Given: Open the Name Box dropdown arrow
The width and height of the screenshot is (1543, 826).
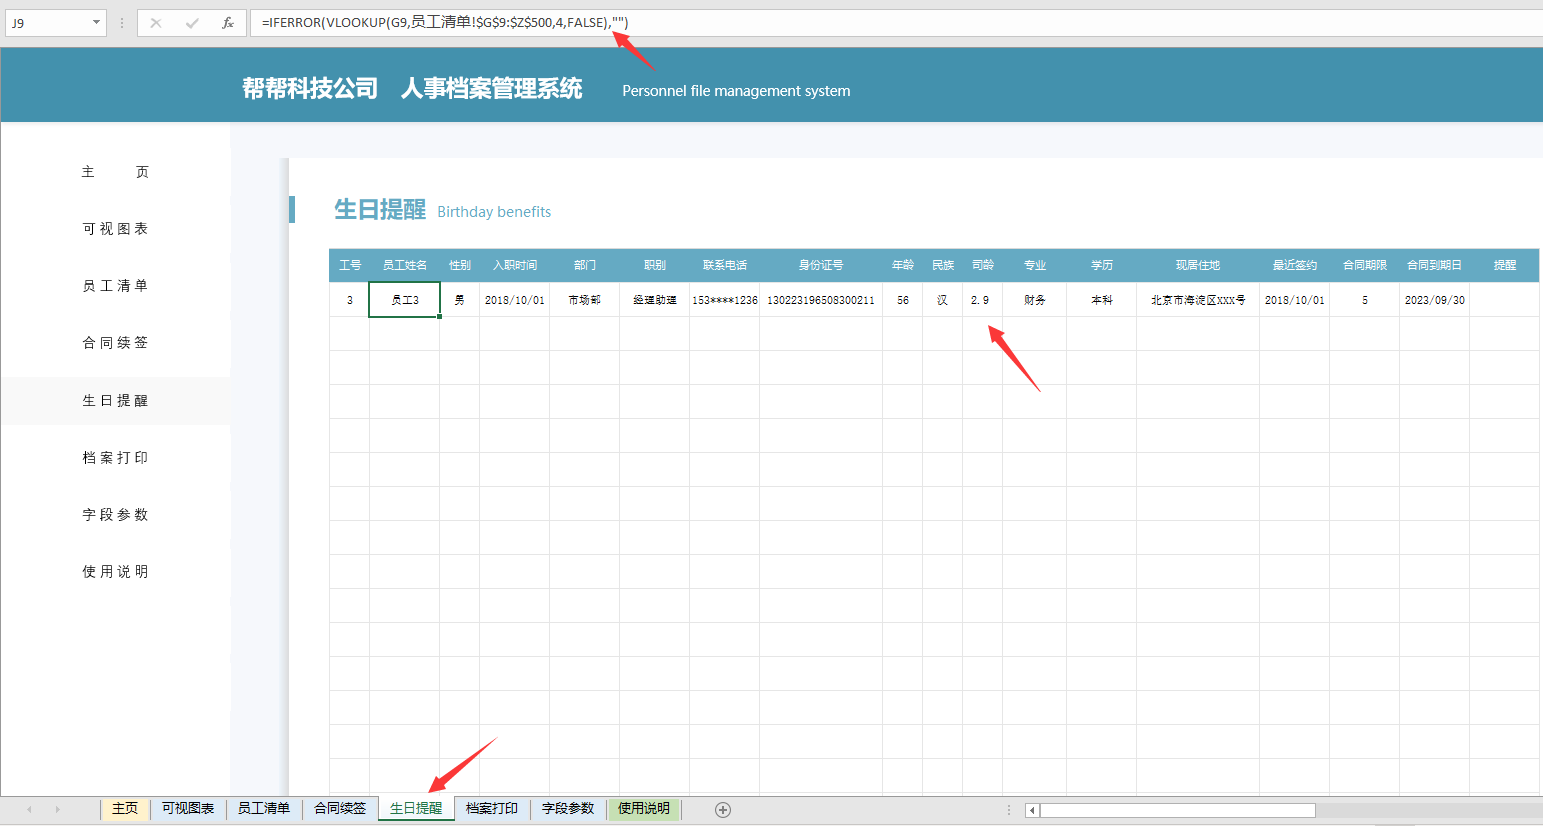Looking at the screenshot, I should (97, 22).
